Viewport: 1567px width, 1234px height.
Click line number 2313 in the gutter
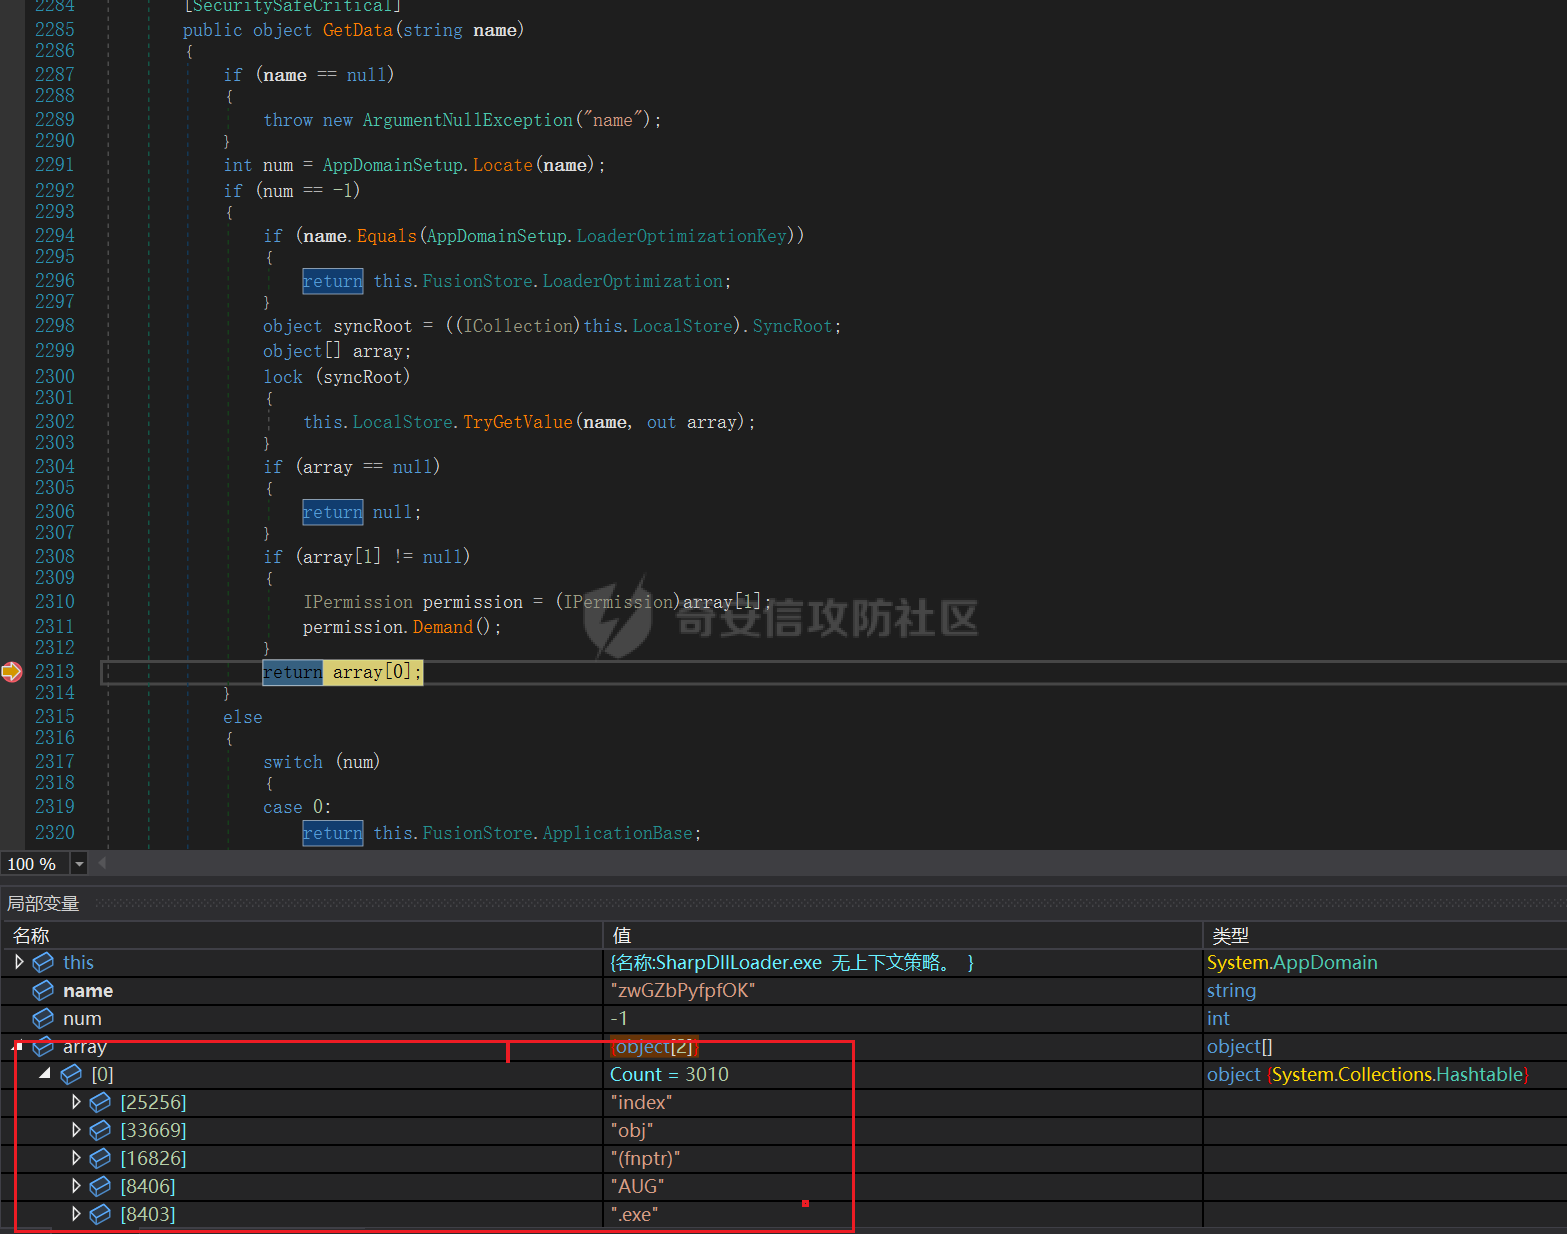(55, 672)
